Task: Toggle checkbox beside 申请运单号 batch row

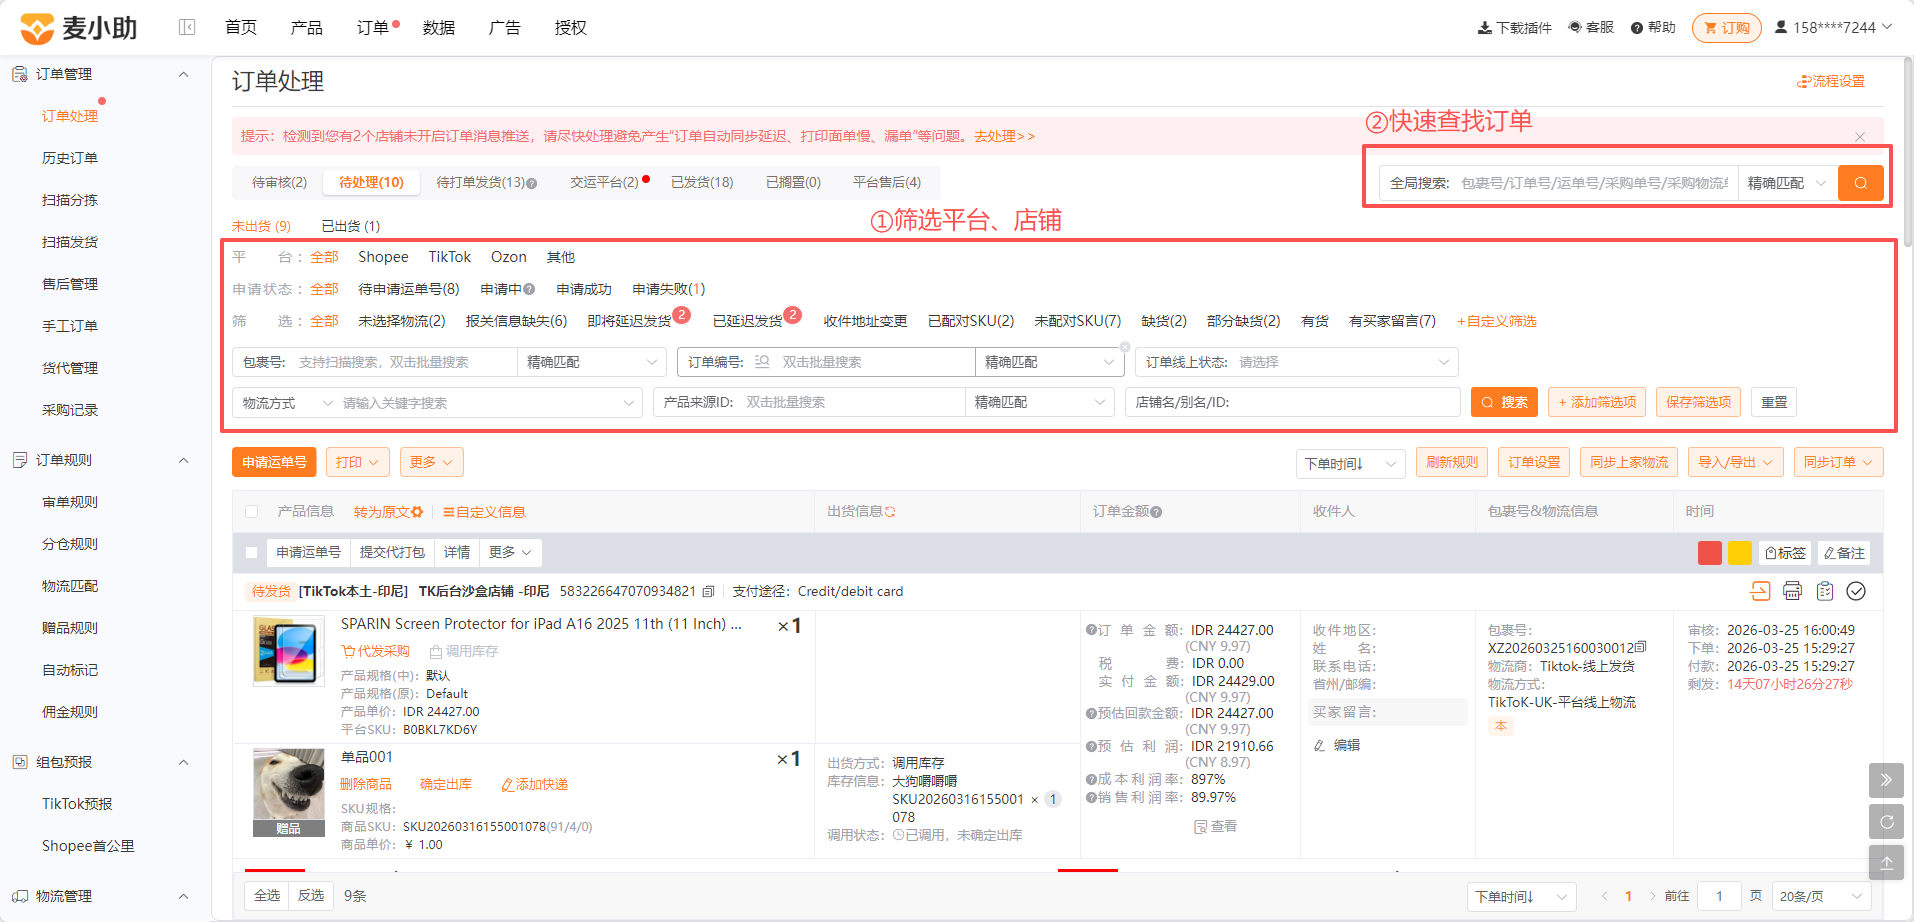Action: click(252, 552)
